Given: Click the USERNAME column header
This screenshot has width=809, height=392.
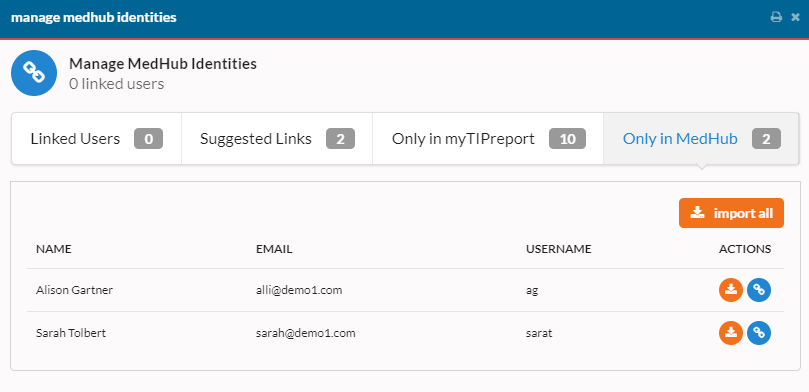Looking at the screenshot, I should 558,249.
